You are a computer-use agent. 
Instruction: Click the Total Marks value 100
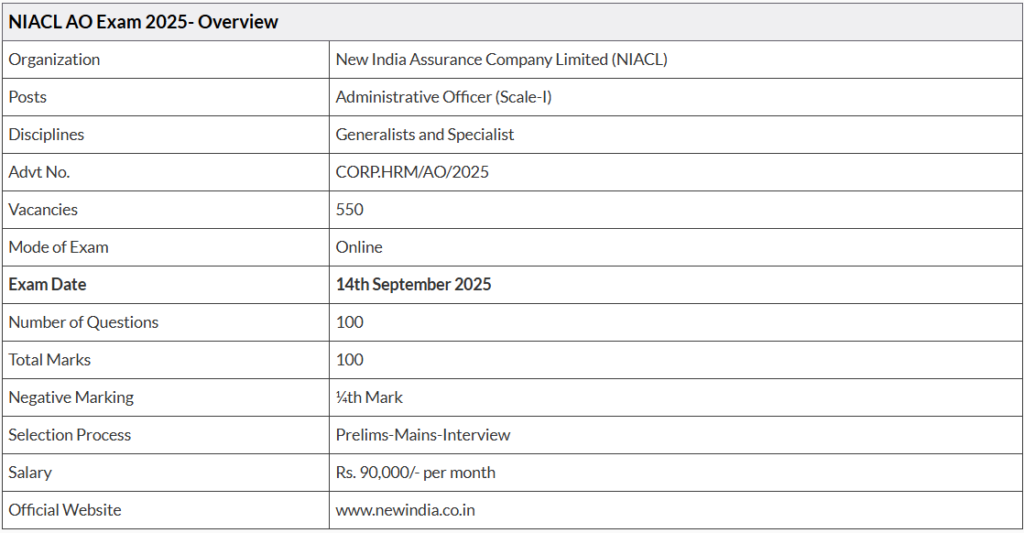[x=349, y=360]
